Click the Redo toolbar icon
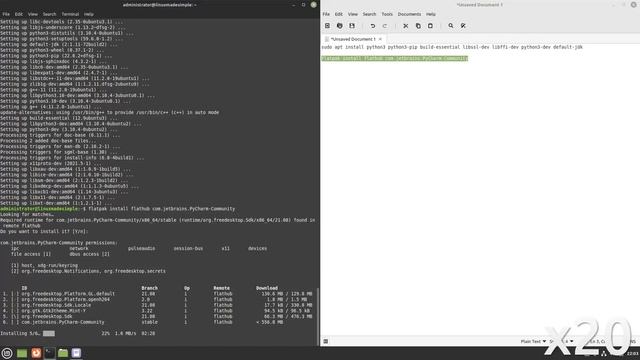The height and width of the screenshot is (360, 640). pos(384,26)
